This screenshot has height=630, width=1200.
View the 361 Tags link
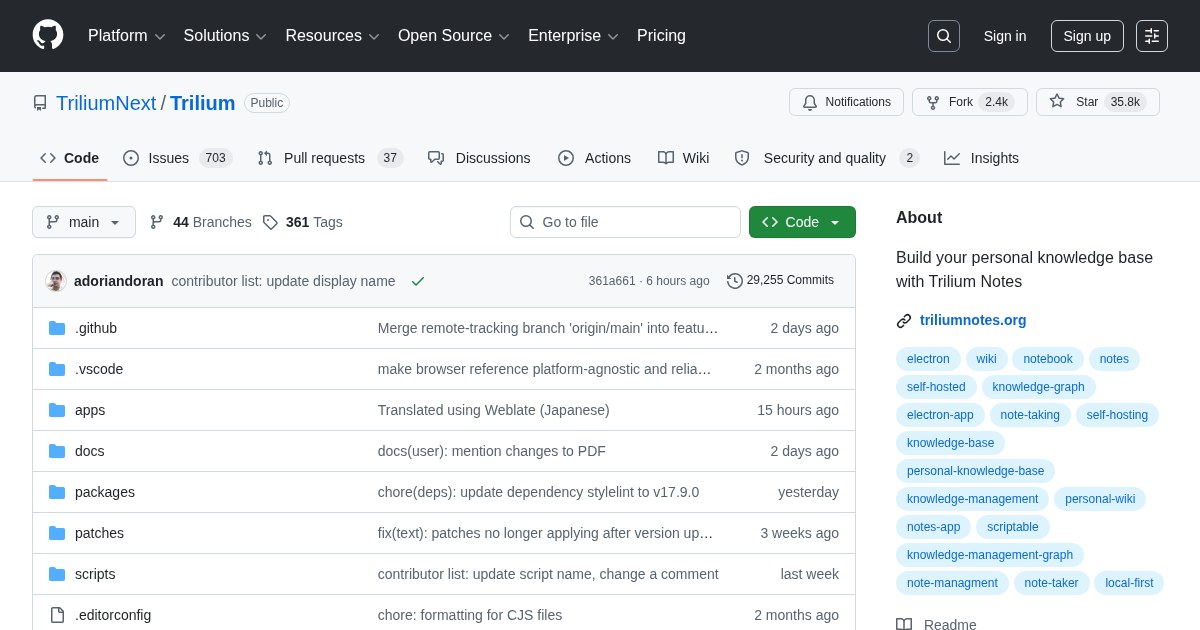tap(303, 222)
